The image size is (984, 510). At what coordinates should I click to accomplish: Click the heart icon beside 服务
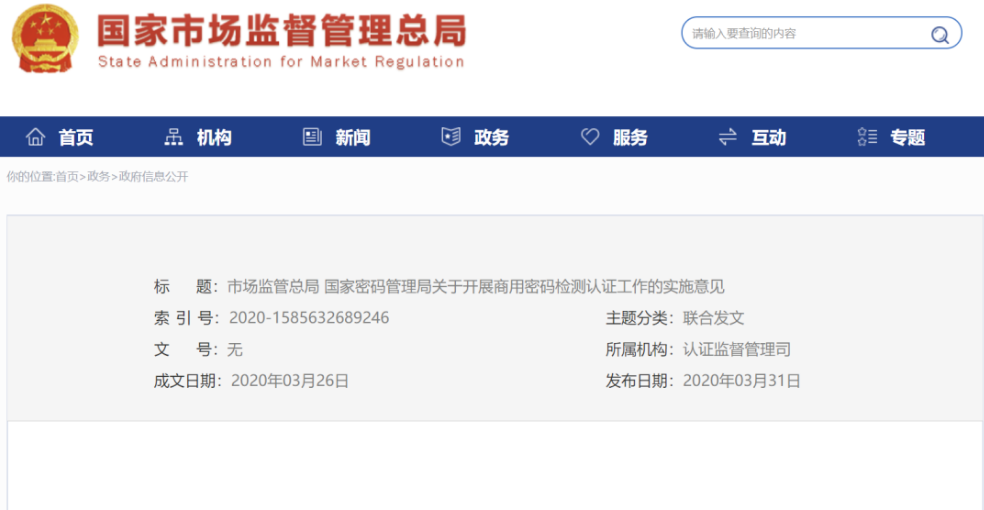pyautogui.click(x=590, y=138)
